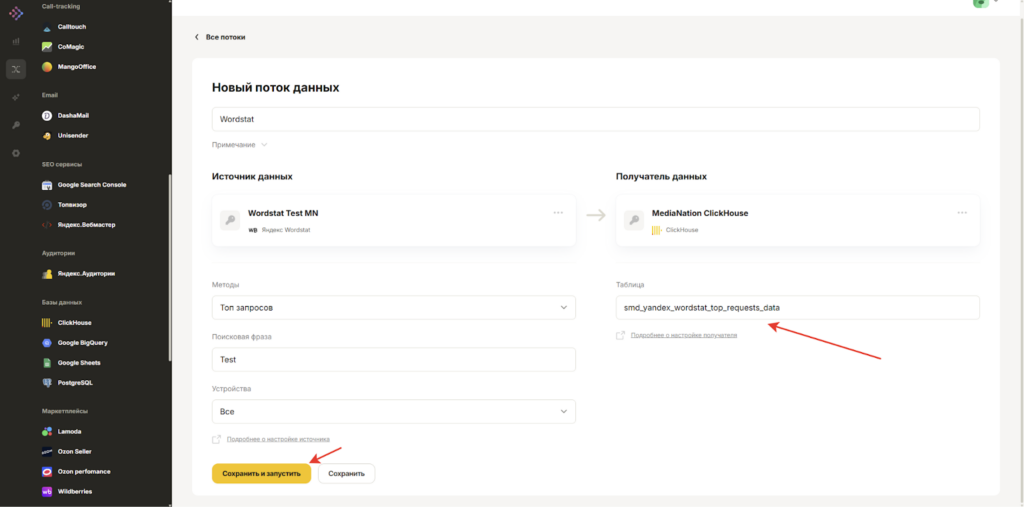The image size is (1024, 507).
Task: Select Топвизор connector icon
Action: point(47,205)
